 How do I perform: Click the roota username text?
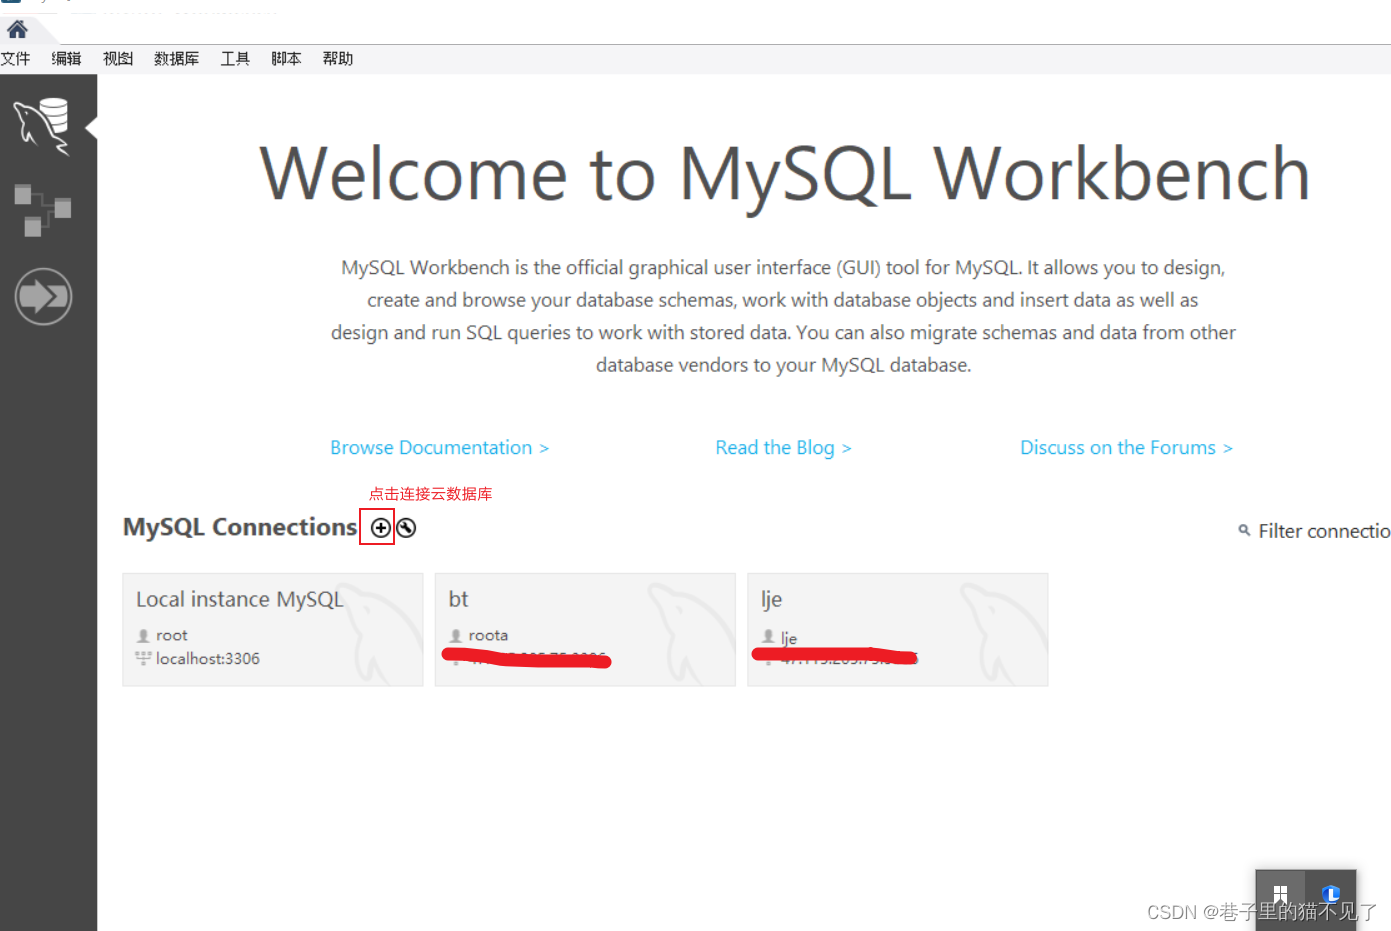click(488, 635)
